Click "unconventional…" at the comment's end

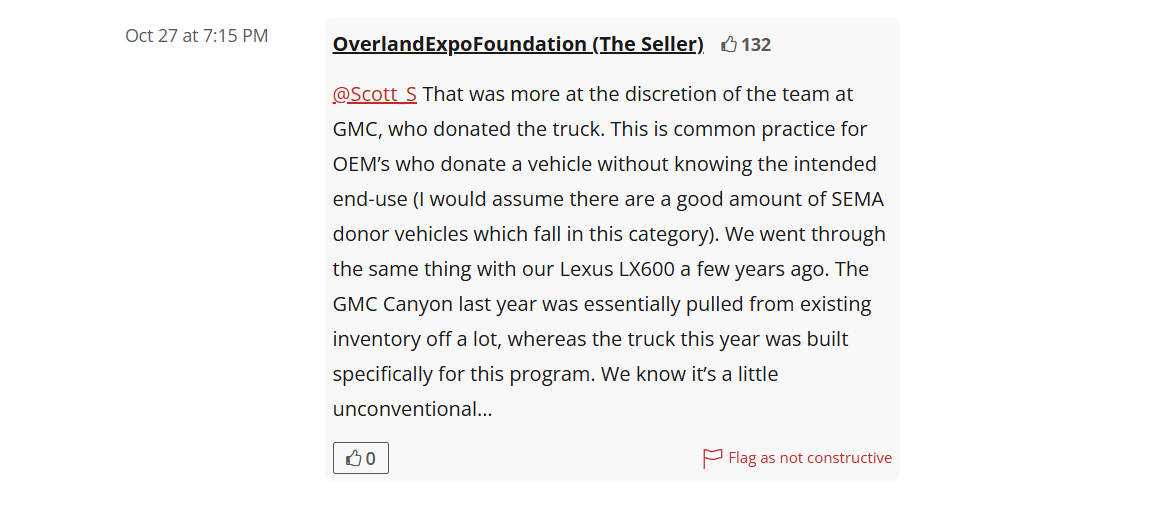(x=412, y=409)
